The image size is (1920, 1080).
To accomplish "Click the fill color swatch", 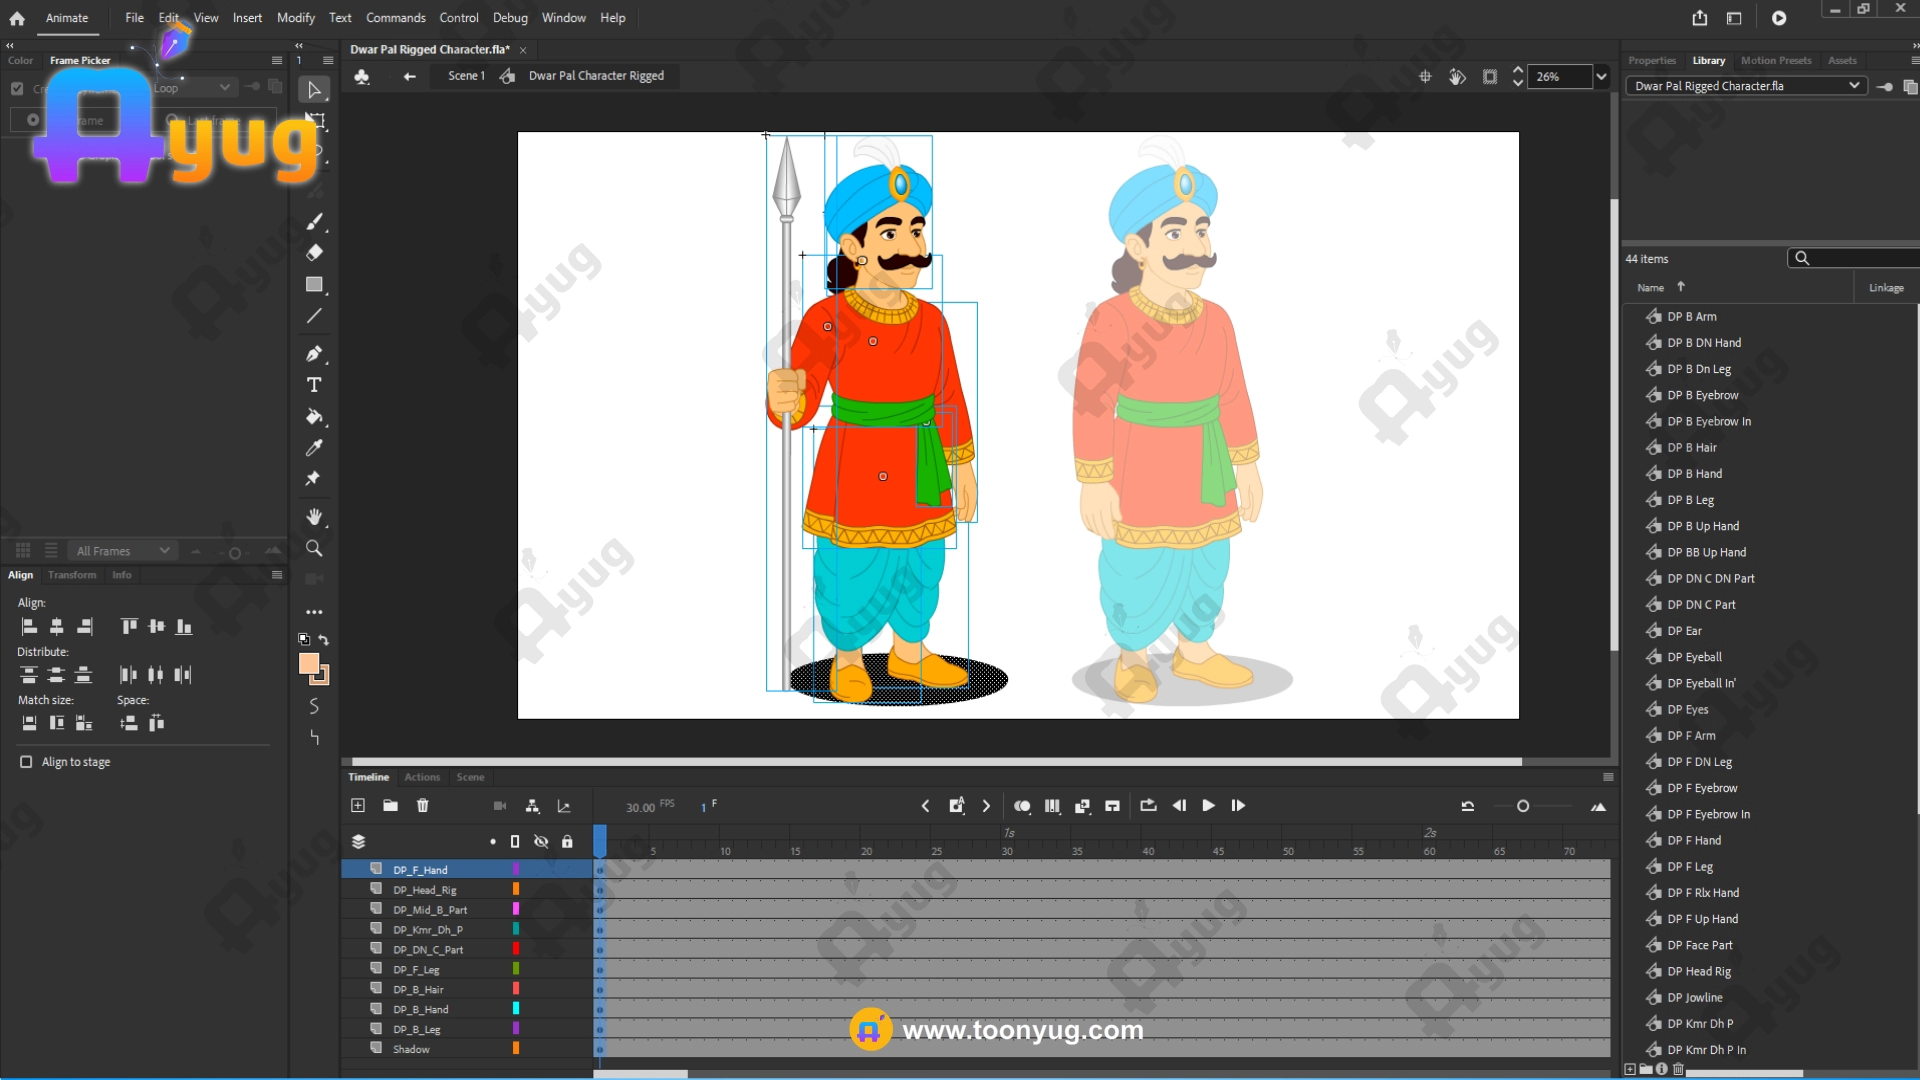I will [x=309, y=663].
